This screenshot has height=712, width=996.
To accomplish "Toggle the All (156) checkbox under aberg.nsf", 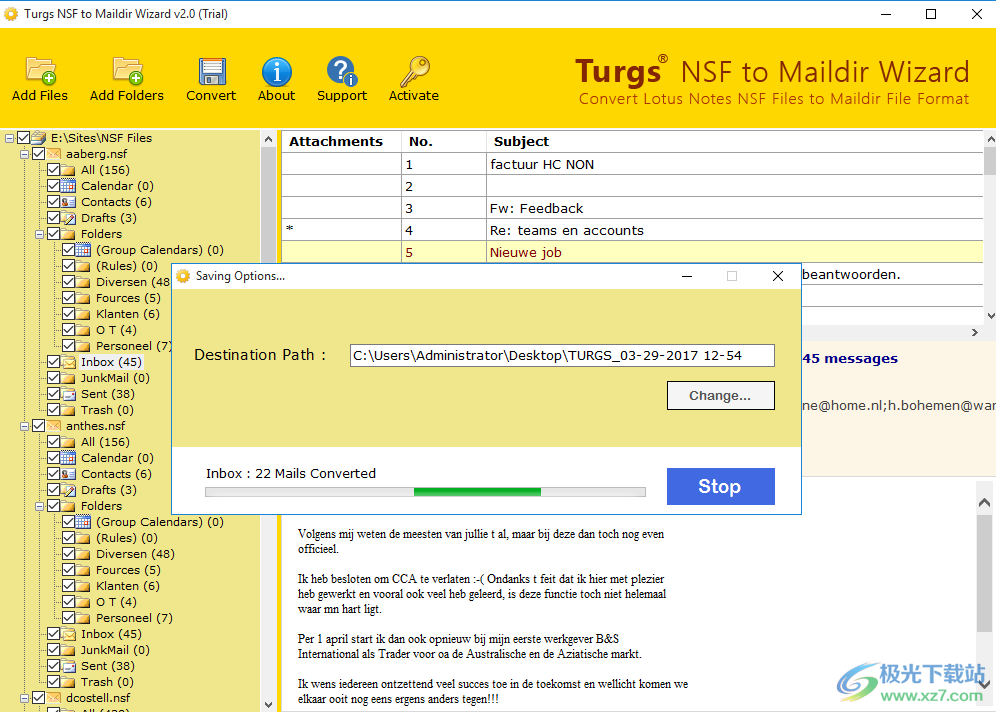I will (53, 170).
